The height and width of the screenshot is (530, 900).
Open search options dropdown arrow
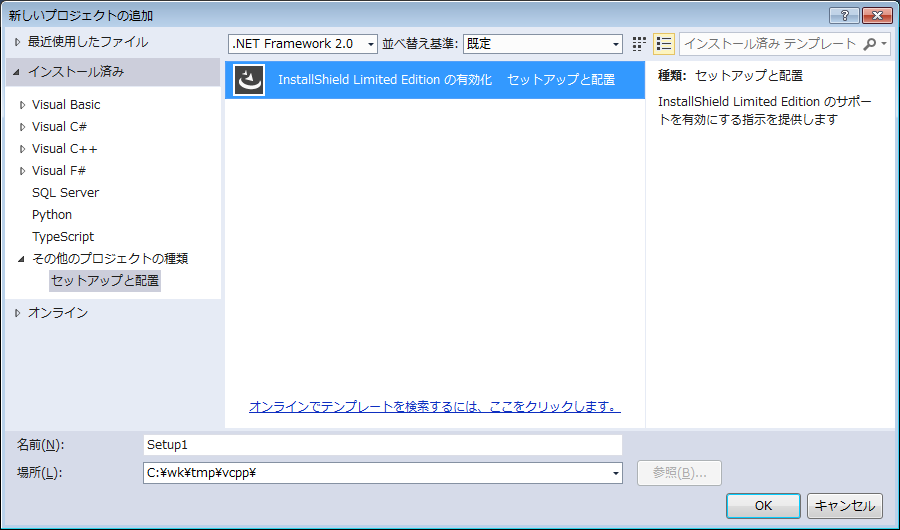coord(885,44)
